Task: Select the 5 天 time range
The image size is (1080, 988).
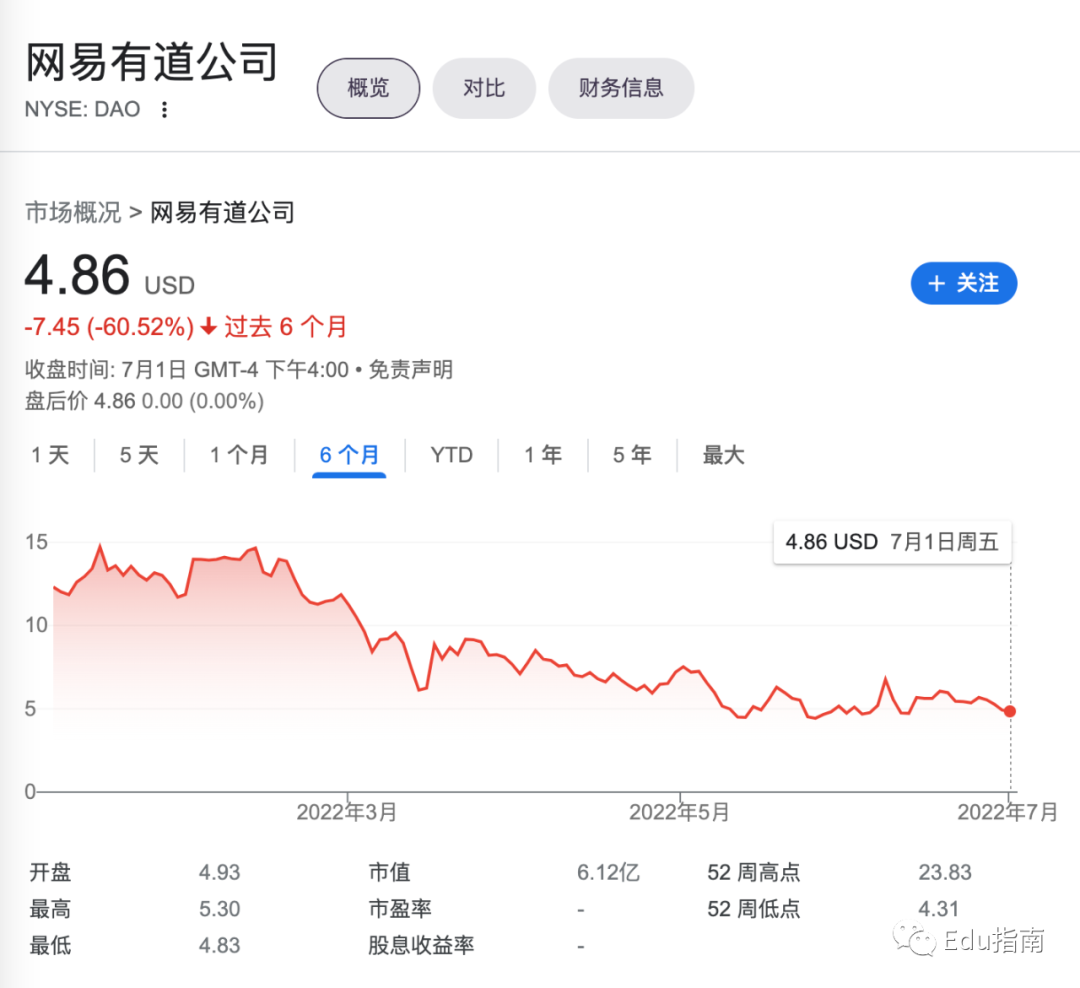Action: click(139, 455)
